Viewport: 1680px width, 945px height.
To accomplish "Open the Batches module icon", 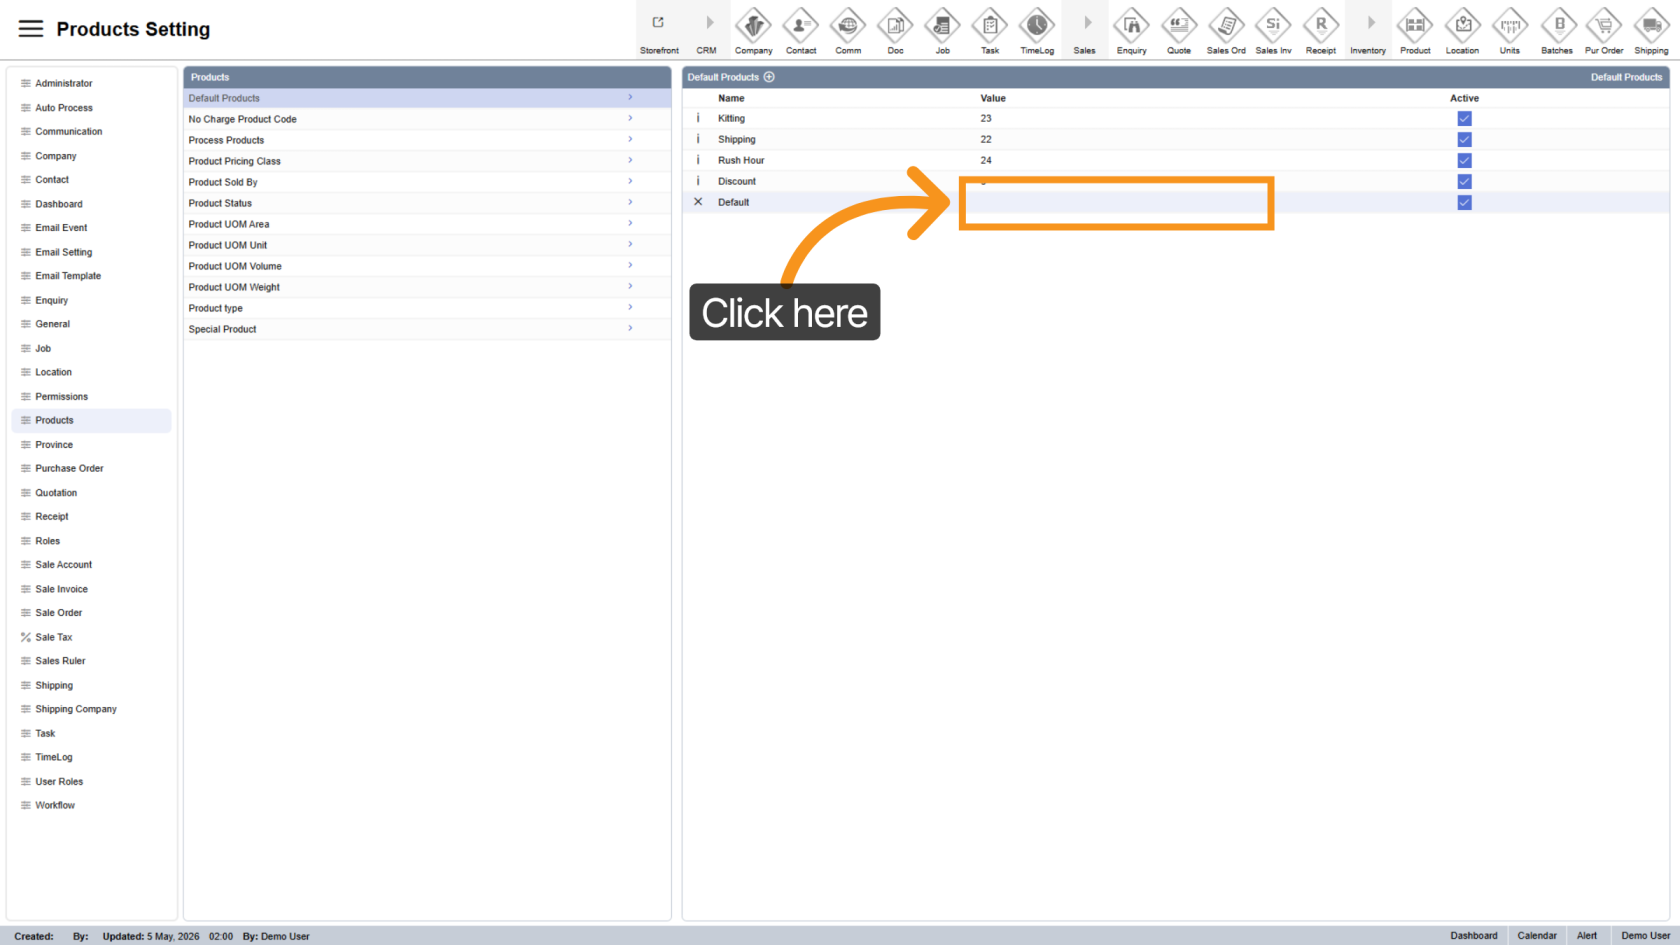I will coord(1557,25).
